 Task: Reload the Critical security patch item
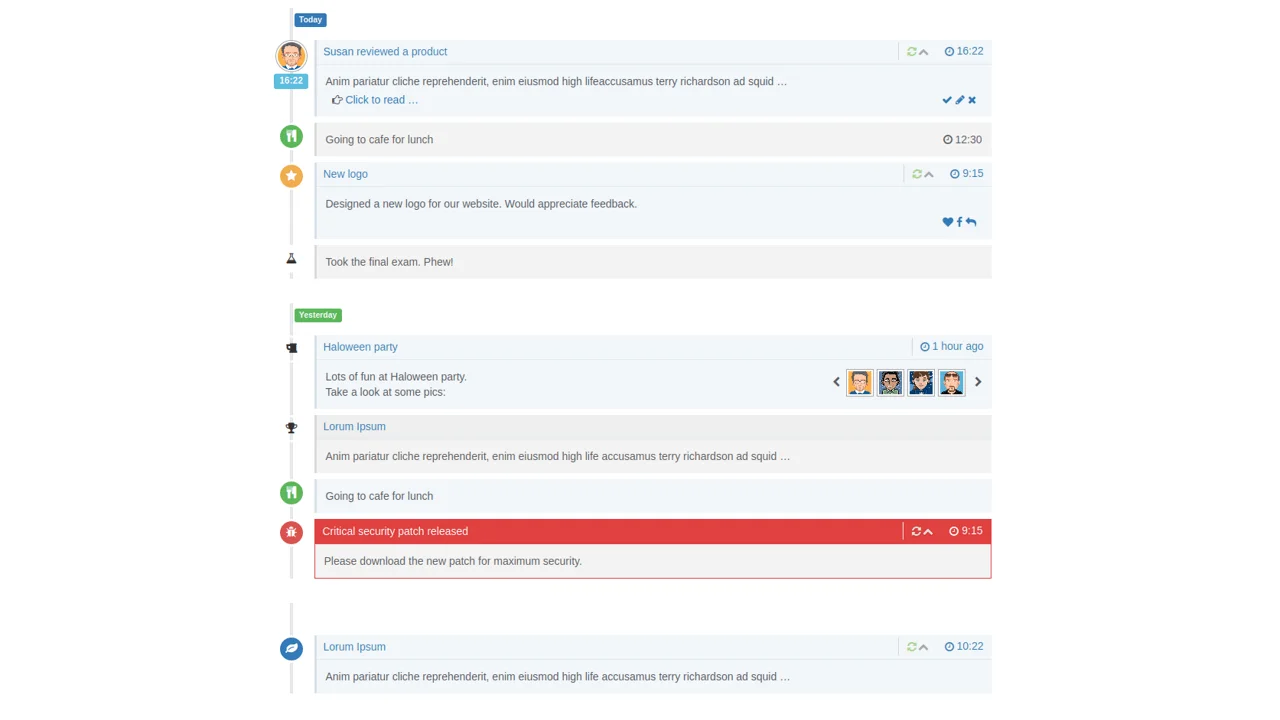[x=916, y=532]
